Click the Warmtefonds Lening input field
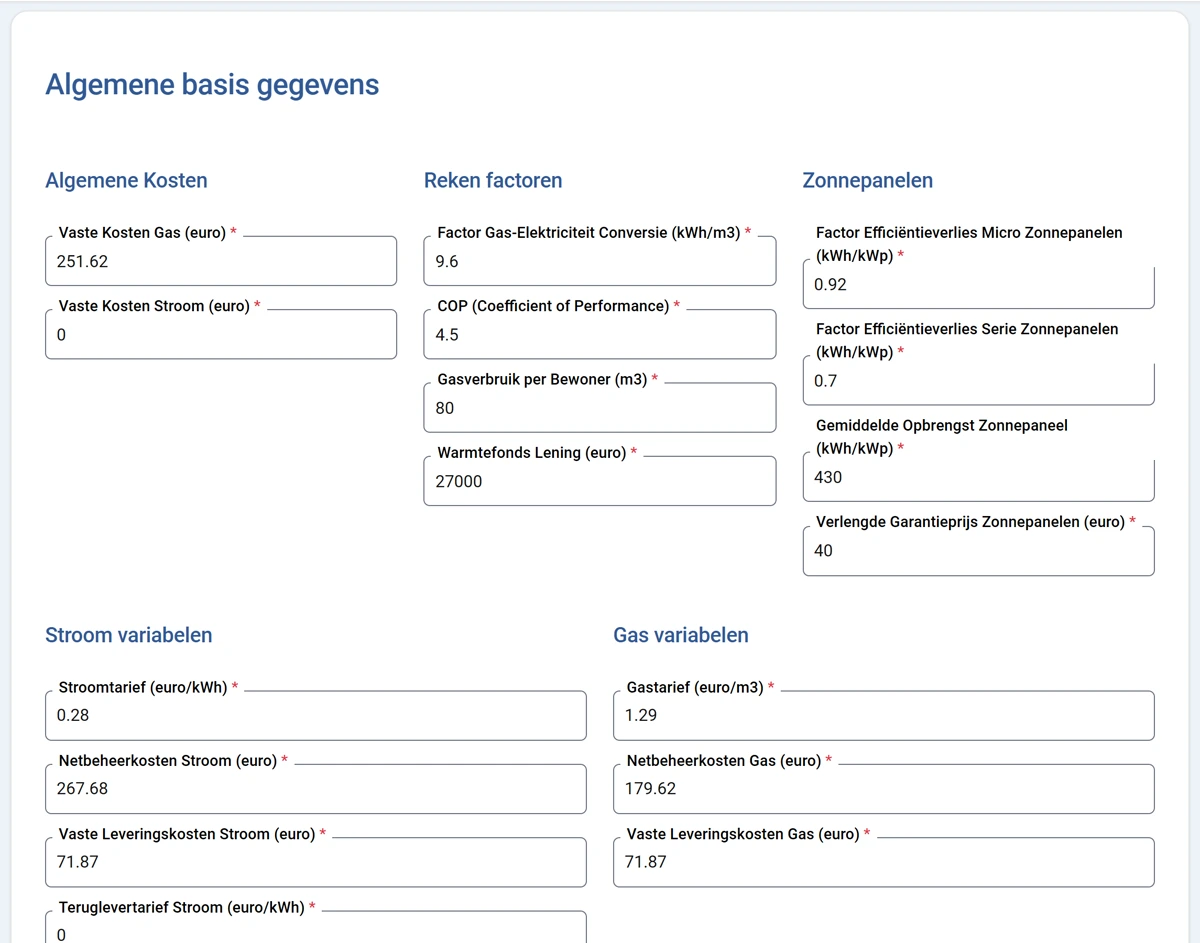 (600, 481)
